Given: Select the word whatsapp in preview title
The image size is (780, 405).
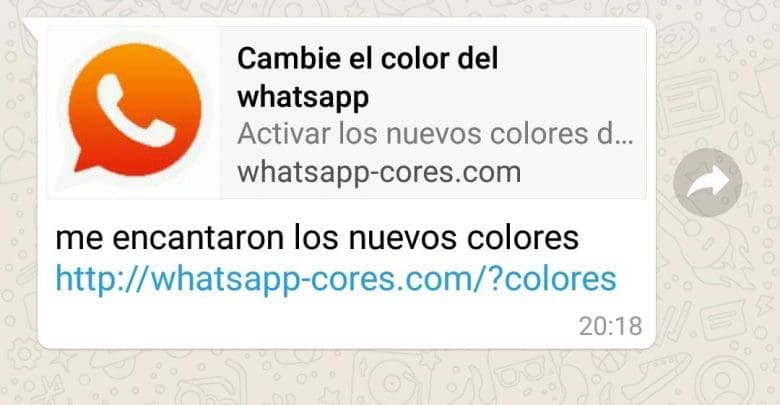Looking at the screenshot, I should (x=303, y=98).
